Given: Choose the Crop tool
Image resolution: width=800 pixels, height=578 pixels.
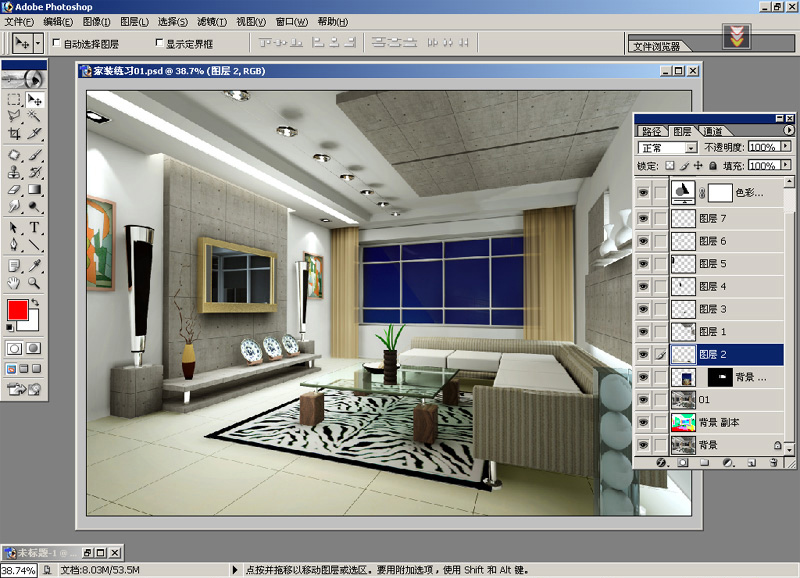Looking at the screenshot, I should tap(14, 133).
